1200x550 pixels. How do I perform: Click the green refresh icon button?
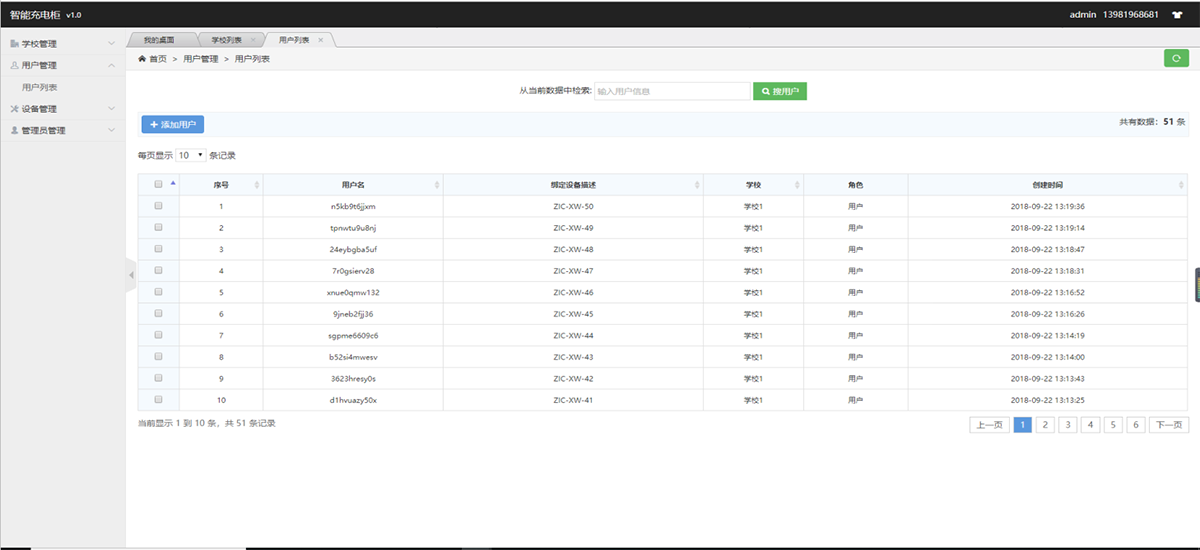tap(1176, 59)
